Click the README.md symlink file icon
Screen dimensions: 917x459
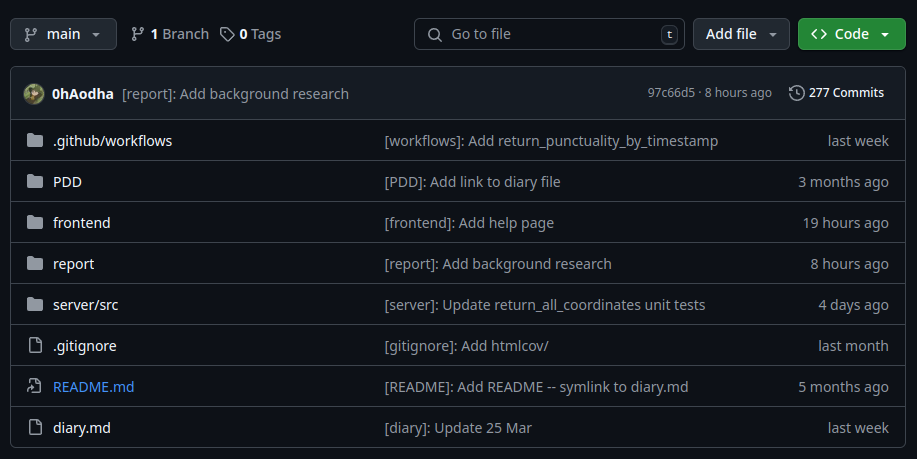35,386
